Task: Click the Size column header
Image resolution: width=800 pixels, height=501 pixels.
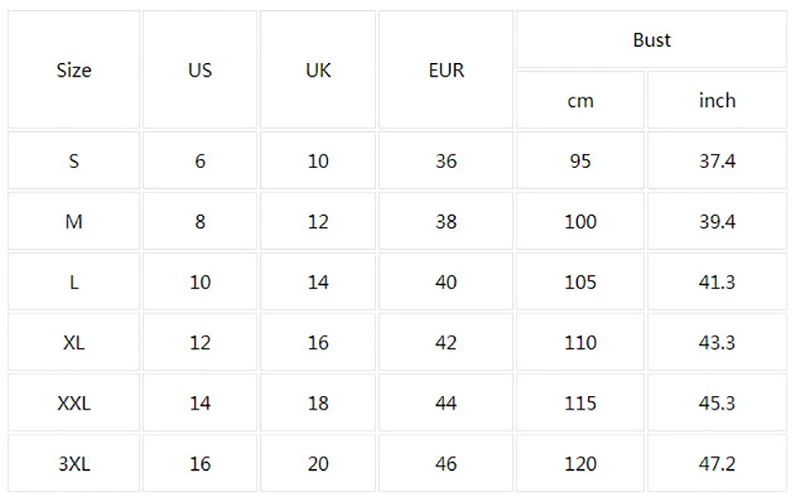Action: 74,70
